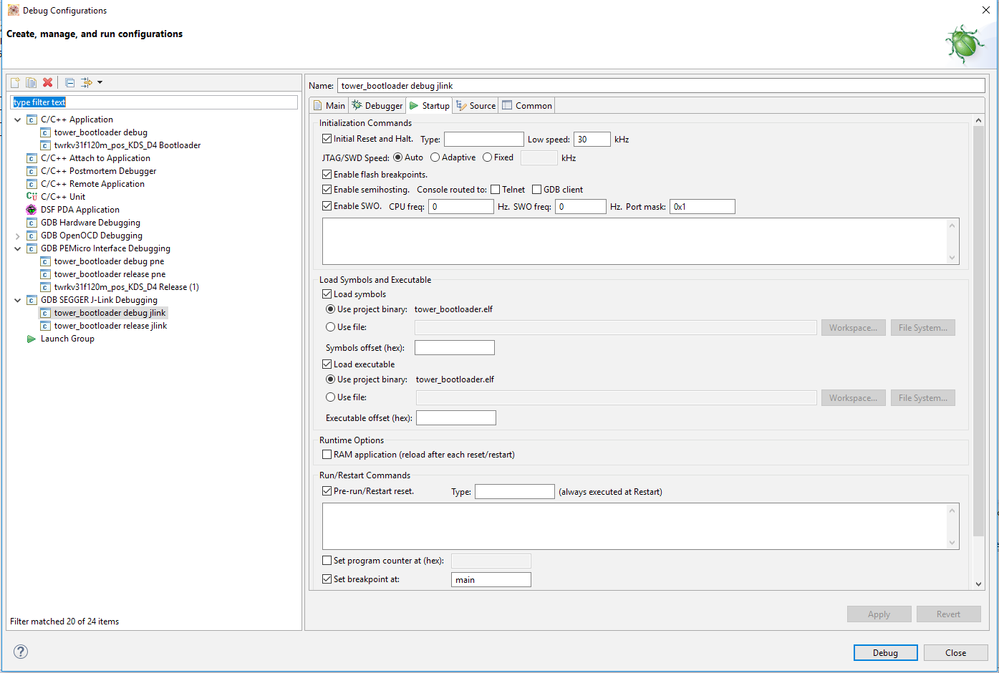Click the Port mask field
The image size is (999, 673).
pyautogui.click(x=702, y=207)
